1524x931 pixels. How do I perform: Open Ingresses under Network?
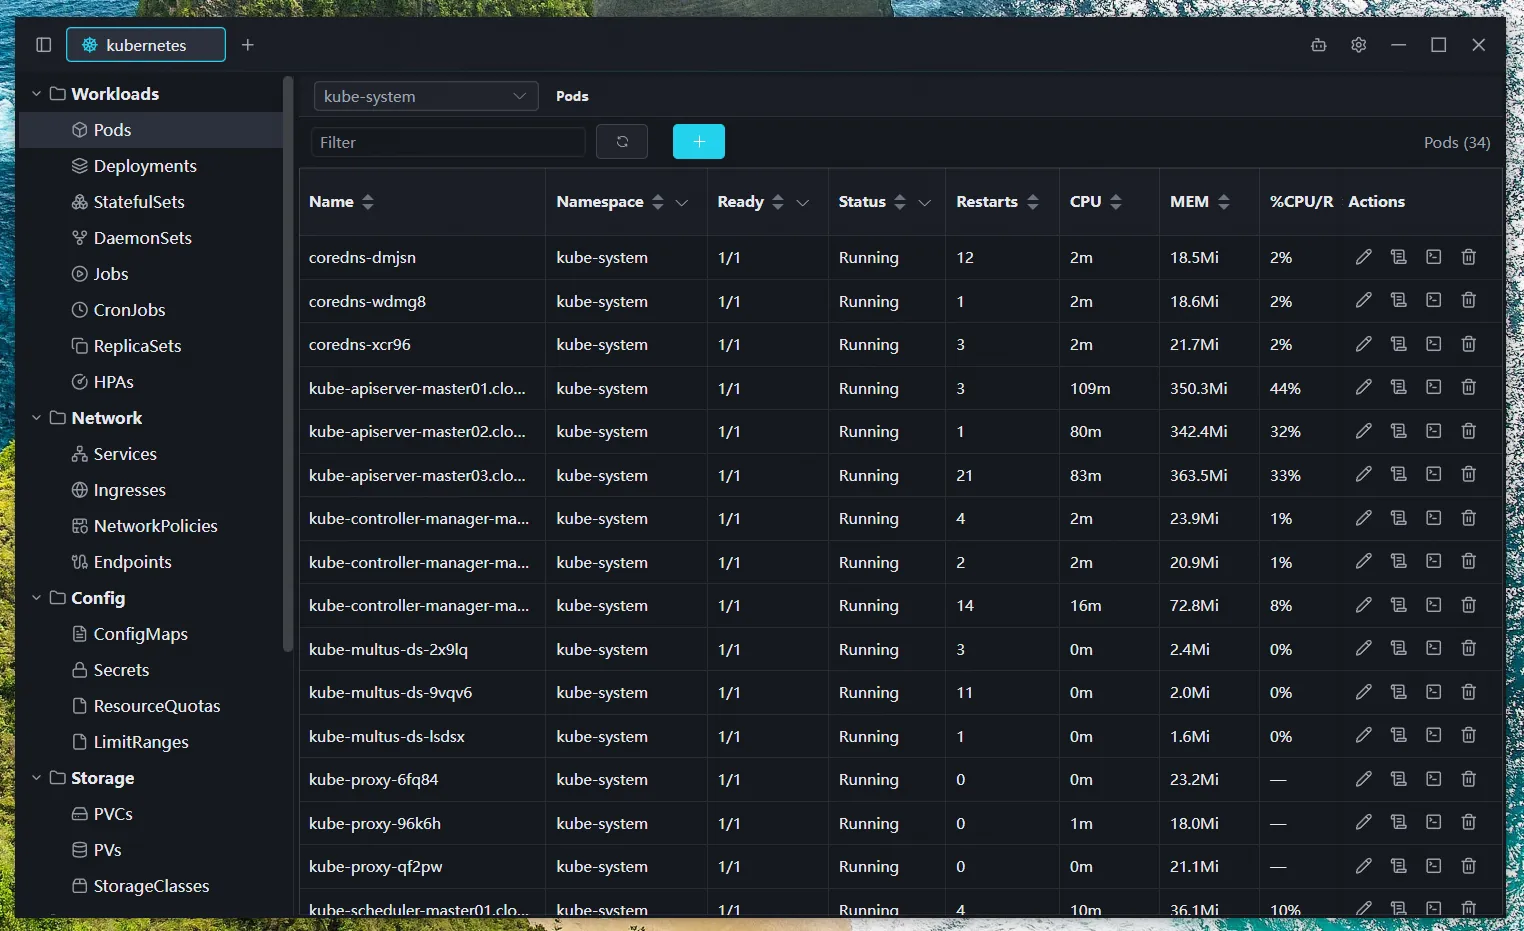151,490
